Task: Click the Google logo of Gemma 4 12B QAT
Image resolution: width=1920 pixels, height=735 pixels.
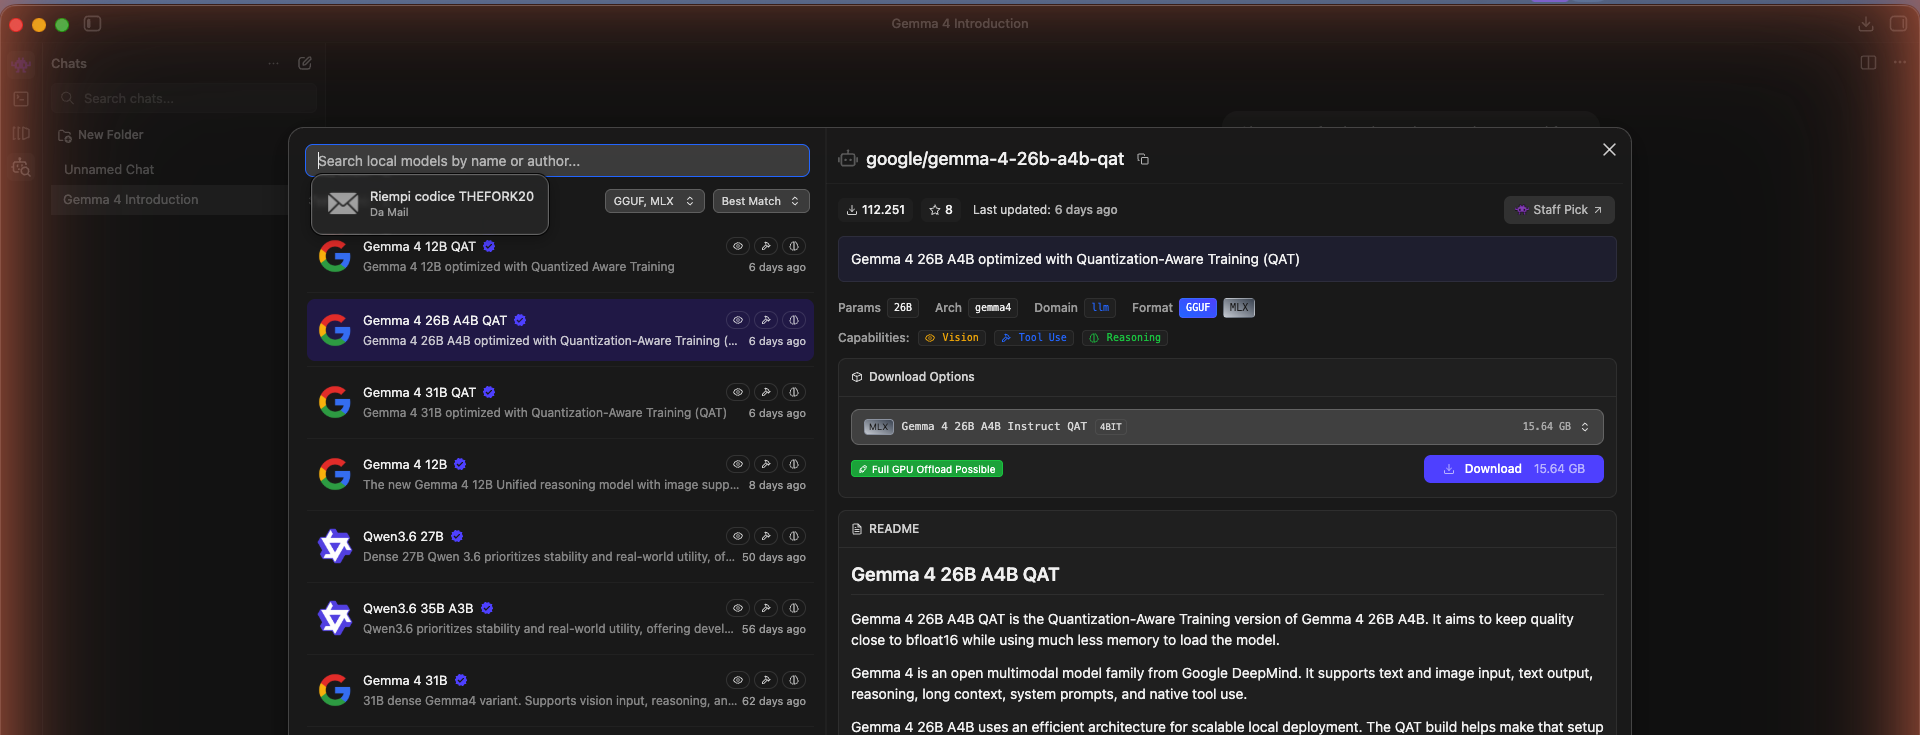Action: 335,256
